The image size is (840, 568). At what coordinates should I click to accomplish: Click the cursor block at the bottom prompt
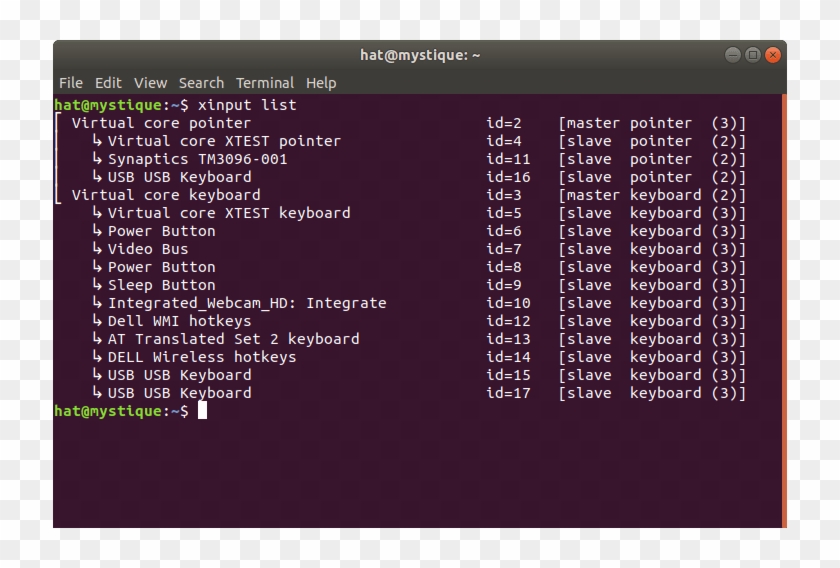pos(202,411)
